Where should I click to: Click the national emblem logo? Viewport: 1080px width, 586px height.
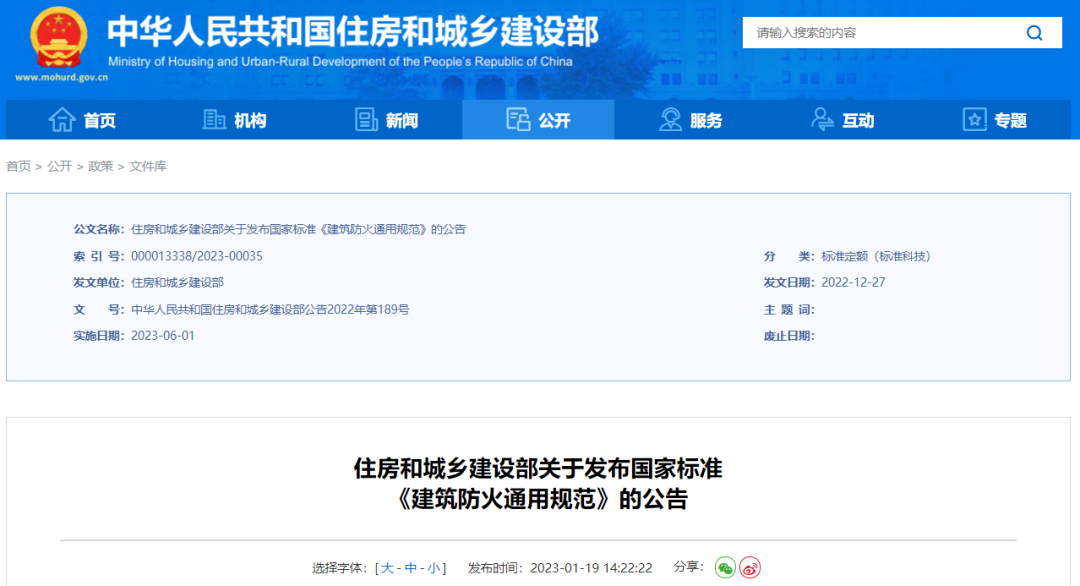58,39
